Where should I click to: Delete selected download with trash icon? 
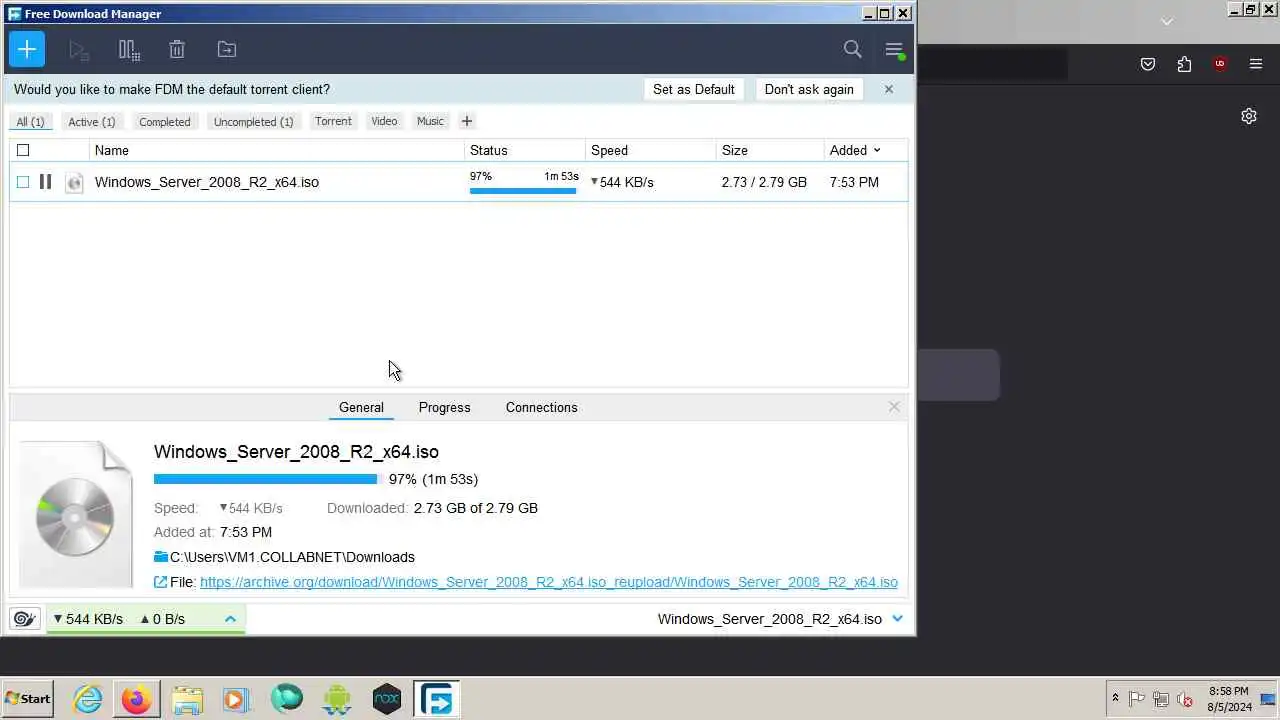177,49
